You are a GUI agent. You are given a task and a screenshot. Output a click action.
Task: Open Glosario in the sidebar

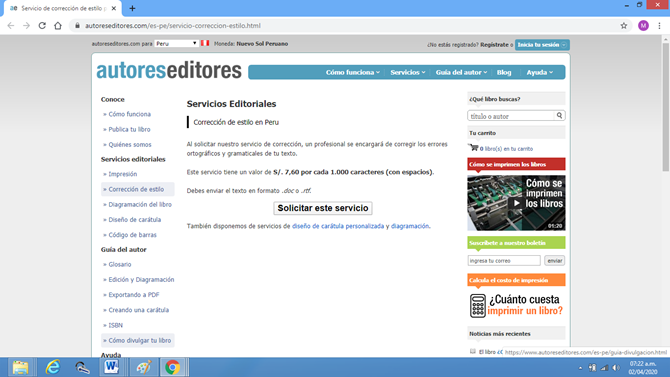(x=120, y=264)
